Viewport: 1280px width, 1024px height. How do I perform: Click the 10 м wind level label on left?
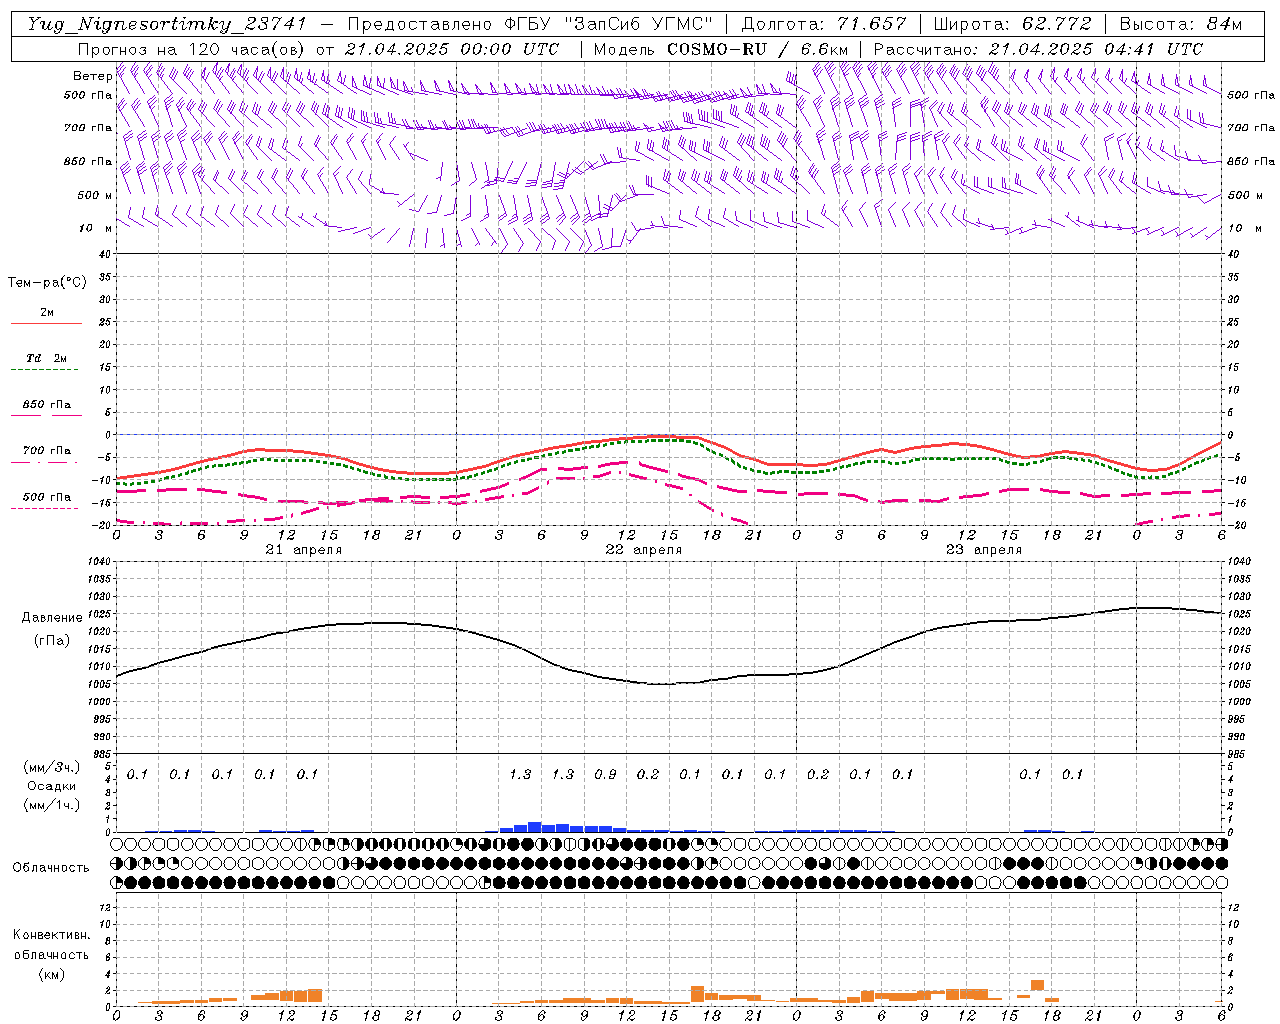coord(94,229)
